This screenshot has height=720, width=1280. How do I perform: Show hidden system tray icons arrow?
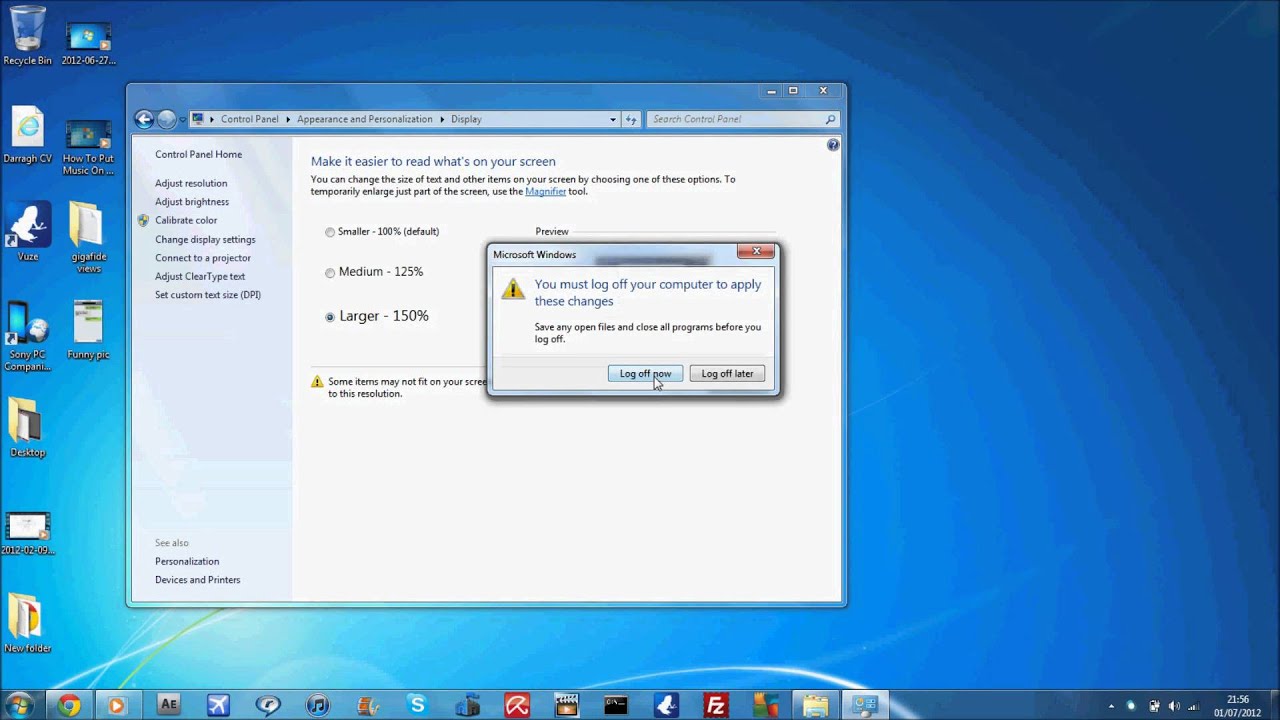click(1111, 706)
